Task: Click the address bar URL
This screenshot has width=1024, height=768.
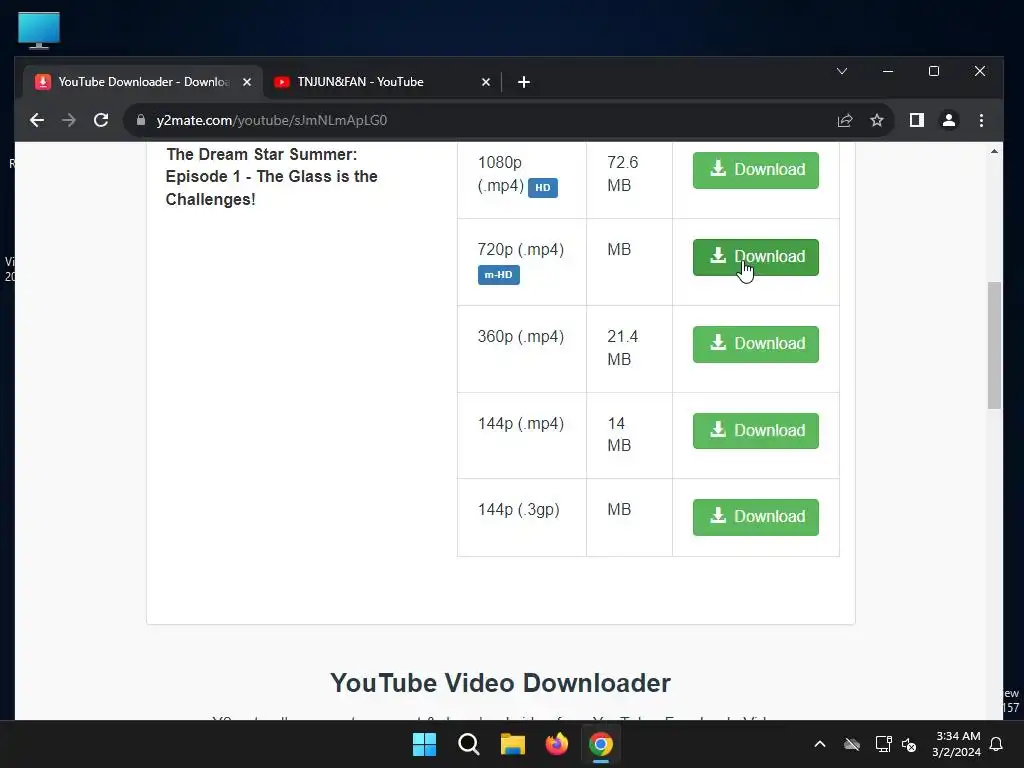Action: 272,120
